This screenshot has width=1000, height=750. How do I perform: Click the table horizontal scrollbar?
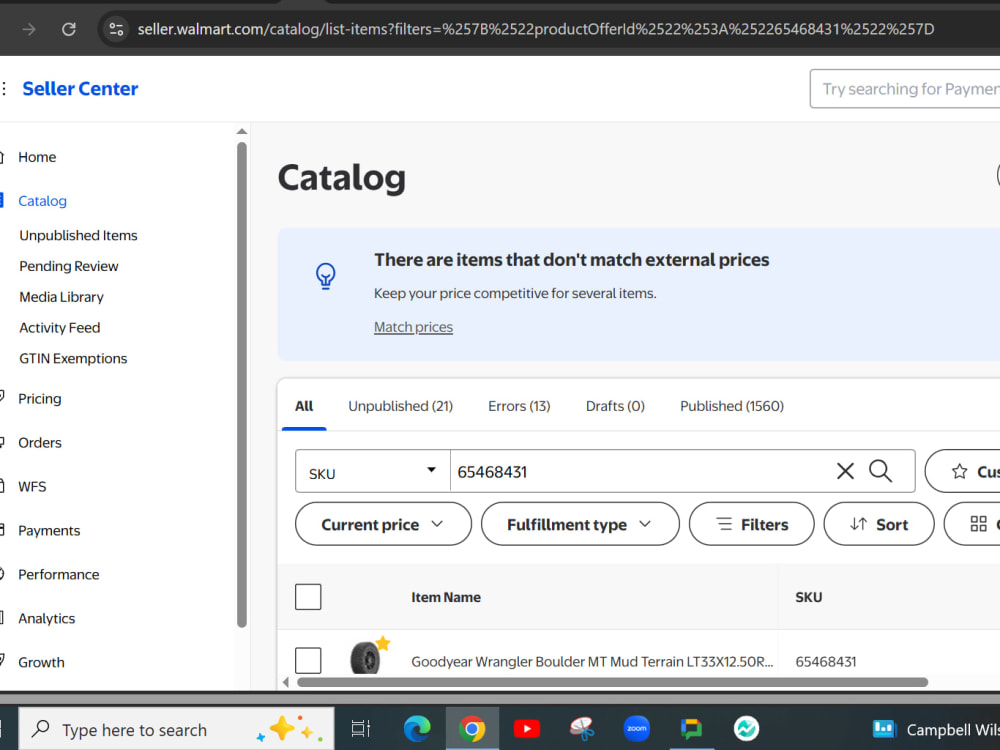coord(612,682)
